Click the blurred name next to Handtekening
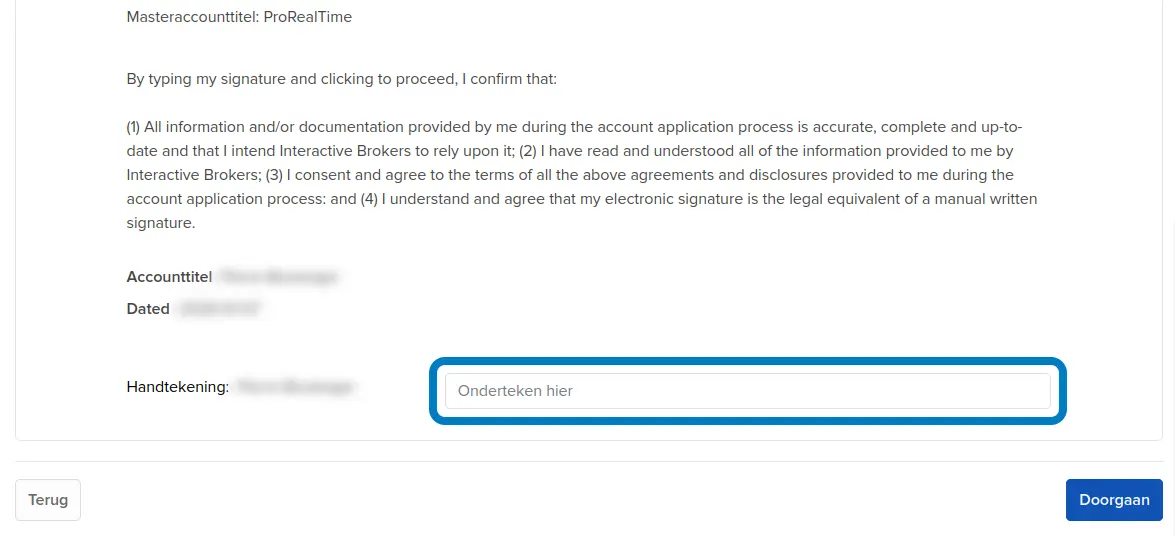Viewport: 1175px width, 536px height. coord(296,386)
